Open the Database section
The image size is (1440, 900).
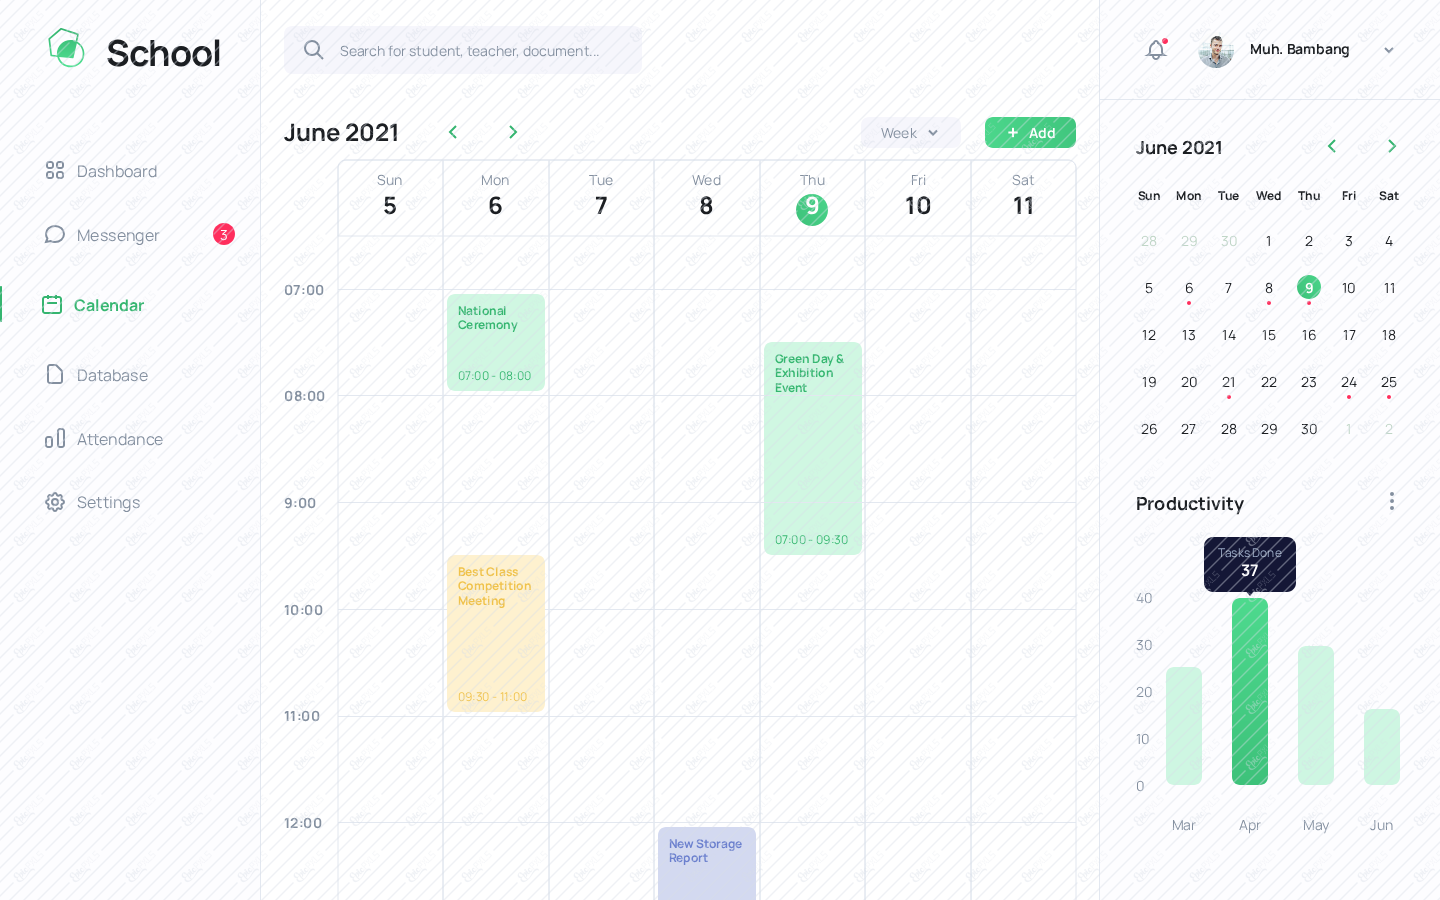(112, 375)
